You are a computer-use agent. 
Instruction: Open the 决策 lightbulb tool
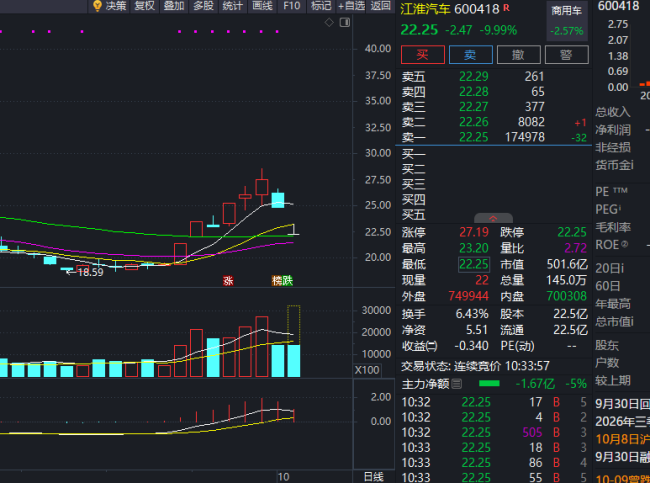tap(109, 6)
